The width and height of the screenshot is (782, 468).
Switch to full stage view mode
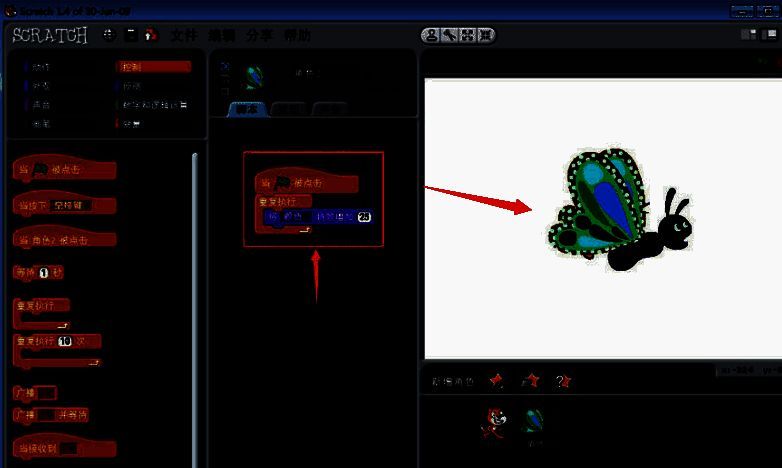pyautogui.click(x=770, y=36)
